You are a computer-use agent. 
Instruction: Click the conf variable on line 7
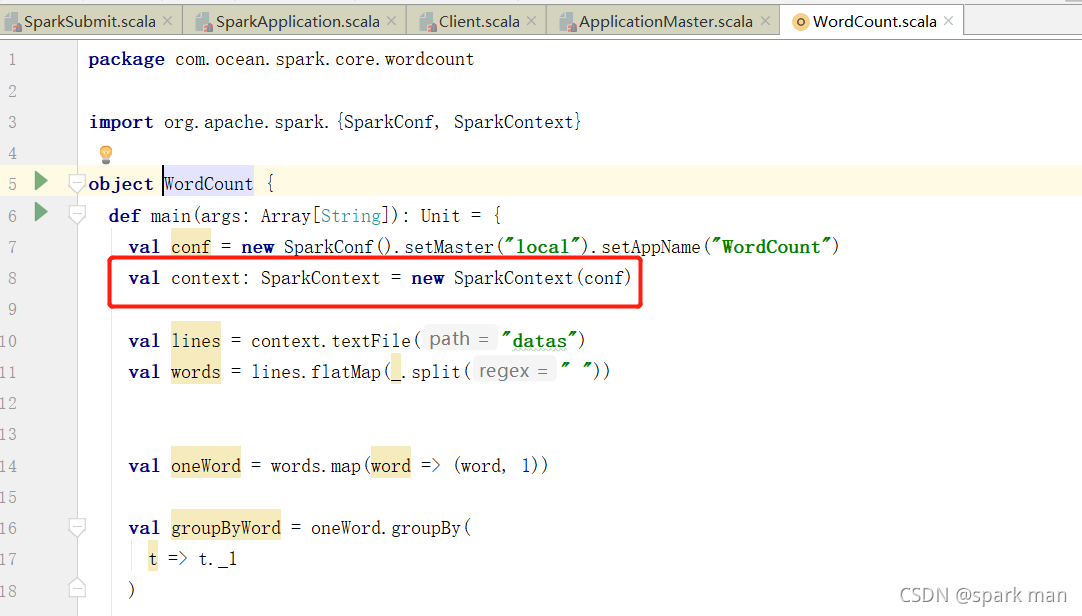coord(190,247)
